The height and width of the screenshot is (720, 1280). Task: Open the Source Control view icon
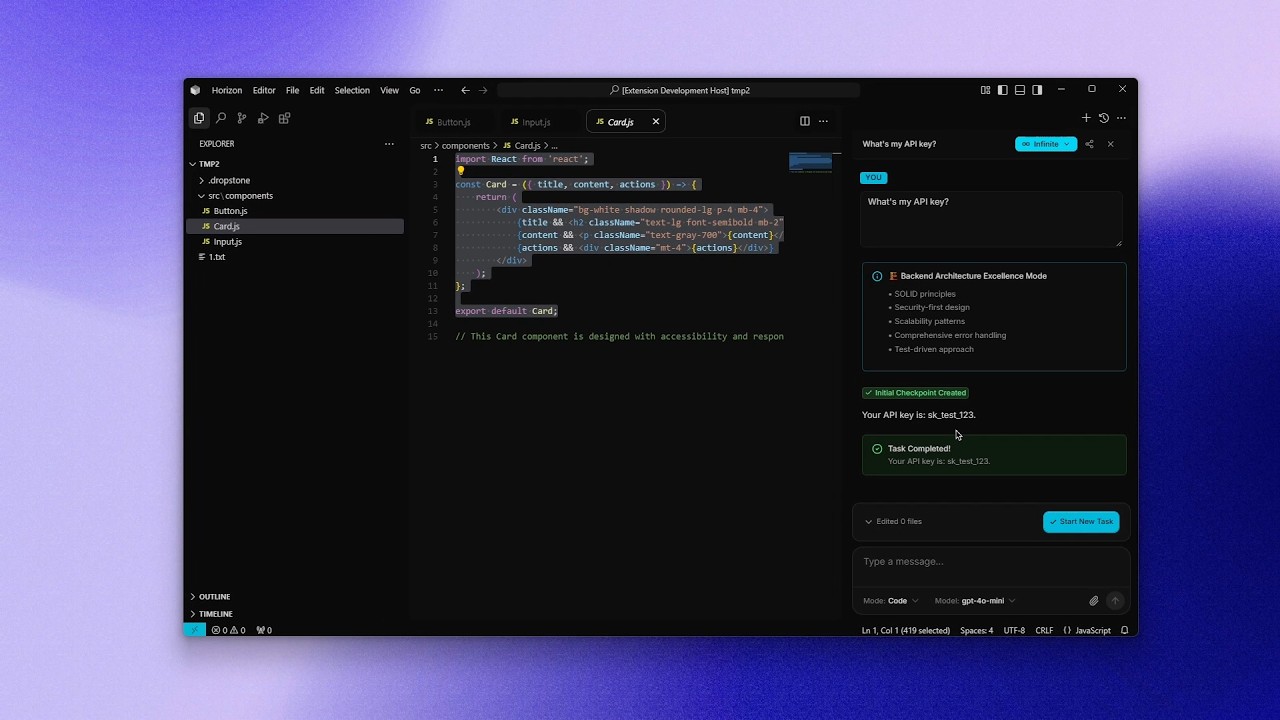tap(242, 118)
